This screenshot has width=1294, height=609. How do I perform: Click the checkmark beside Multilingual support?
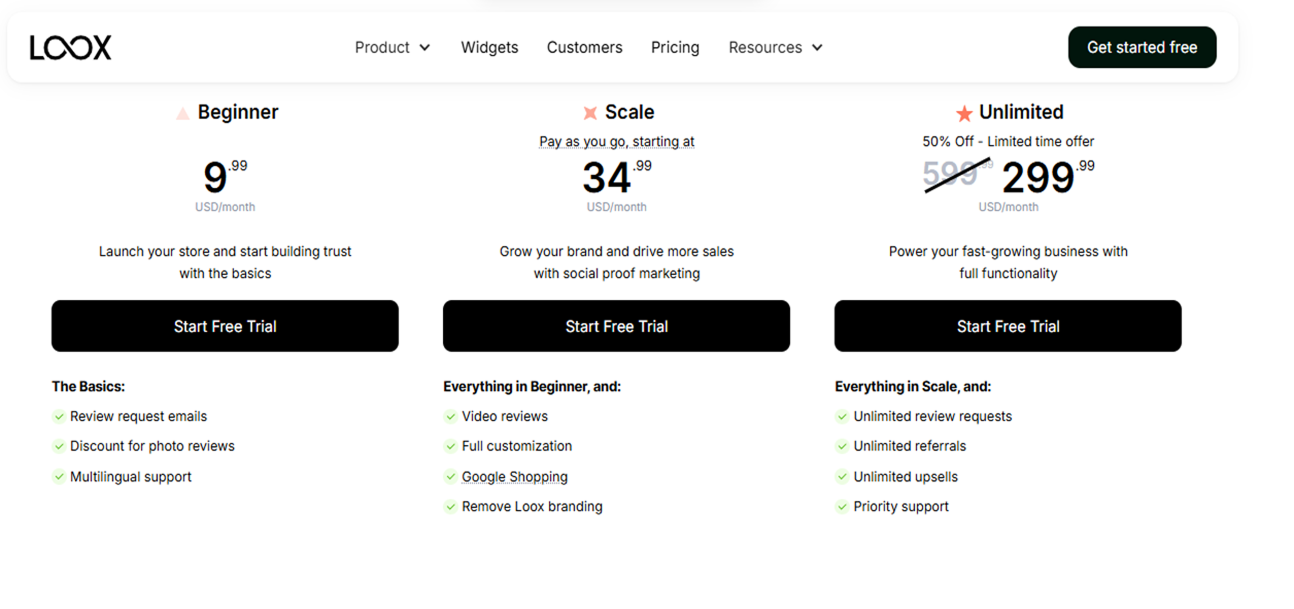click(x=59, y=477)
